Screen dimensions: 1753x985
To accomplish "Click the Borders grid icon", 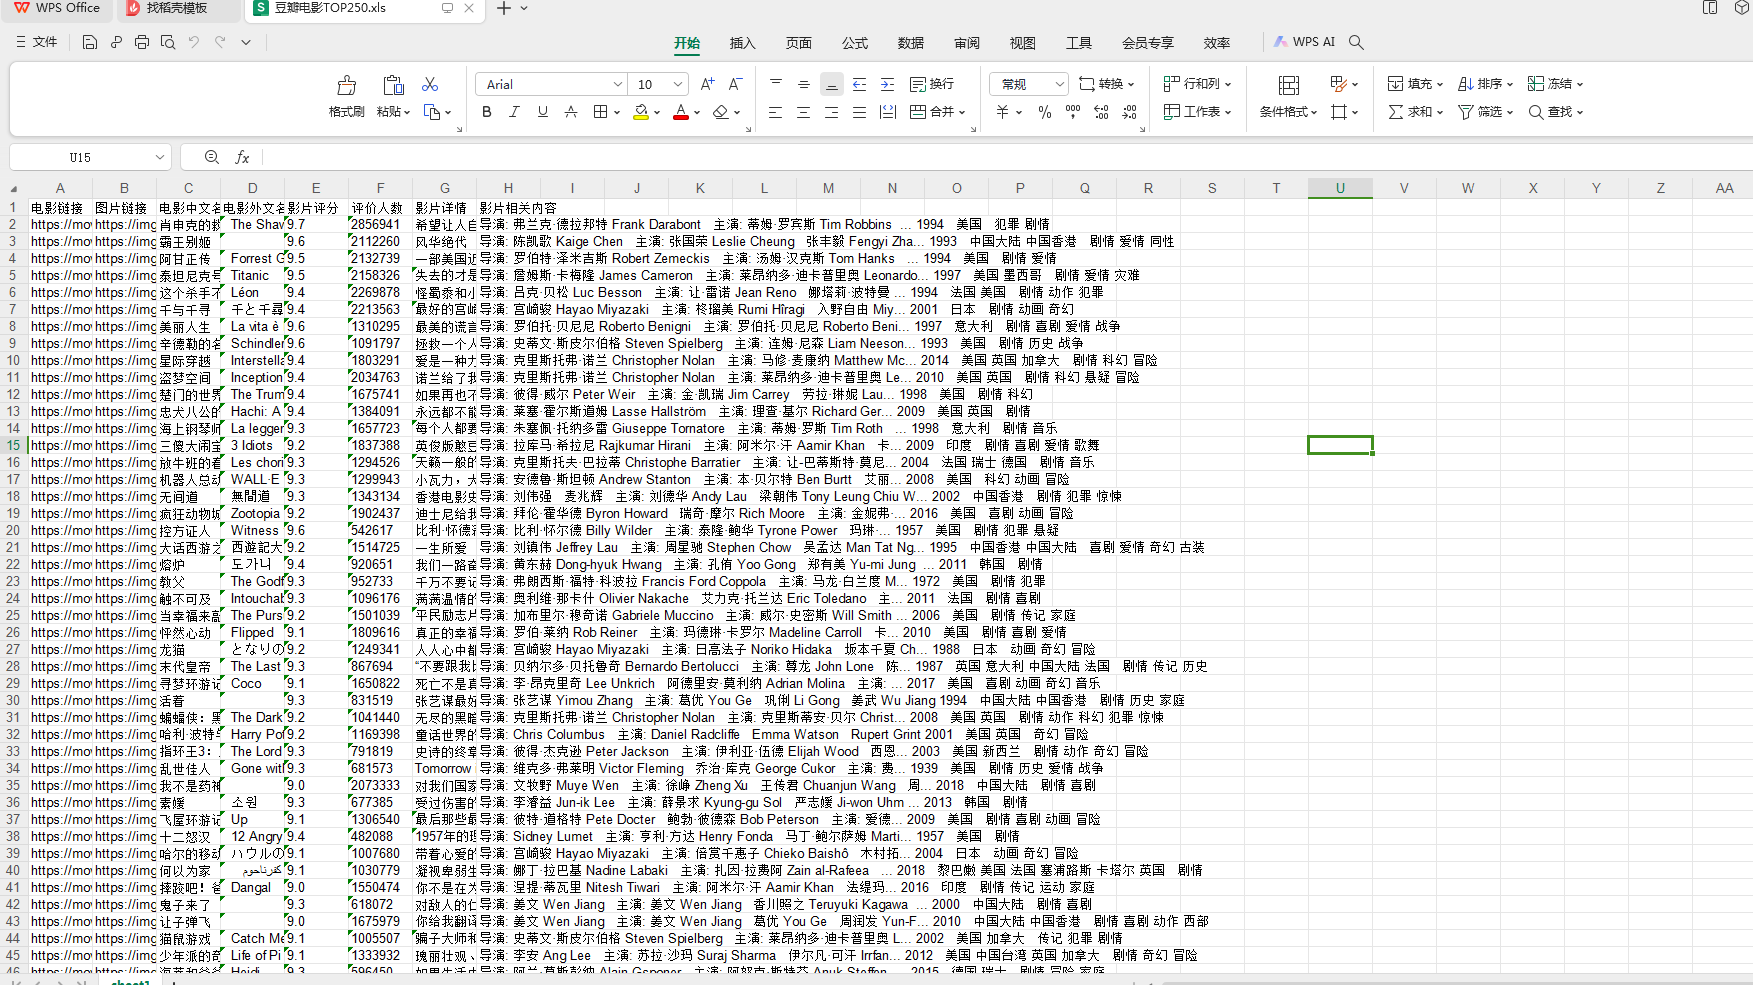I will coord(600,112).
